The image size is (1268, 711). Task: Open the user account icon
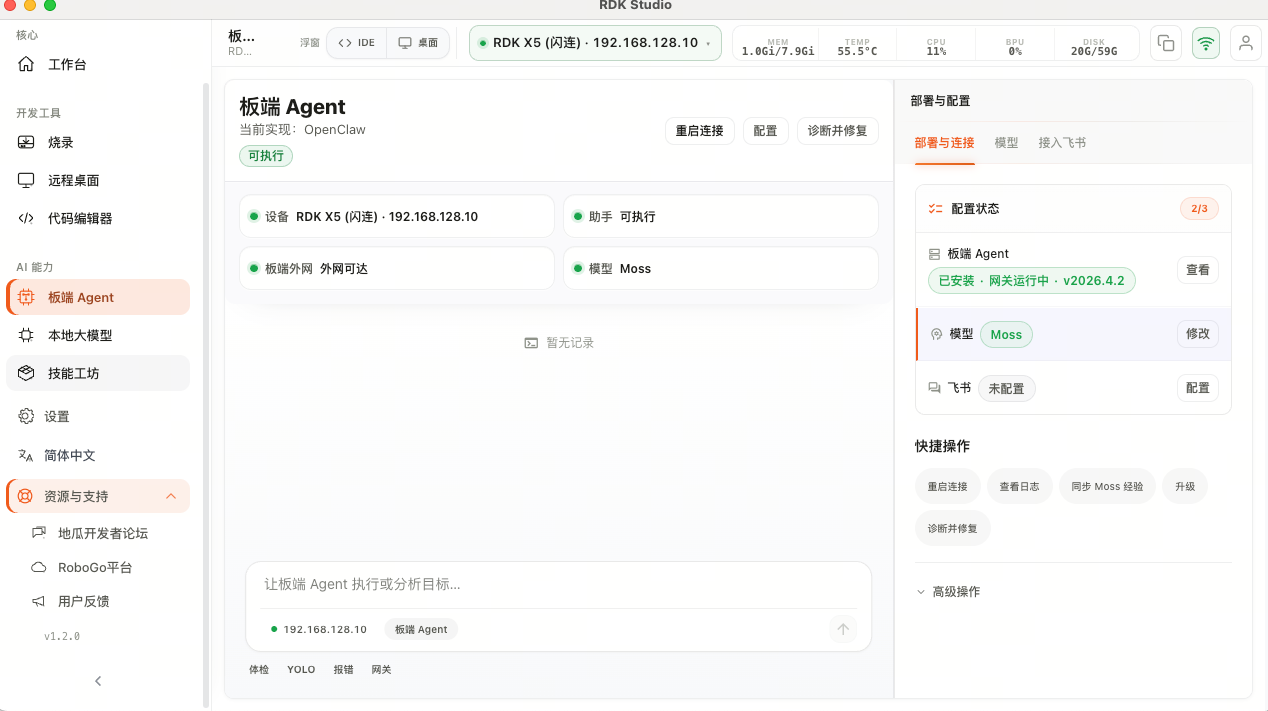[1246, 43]
